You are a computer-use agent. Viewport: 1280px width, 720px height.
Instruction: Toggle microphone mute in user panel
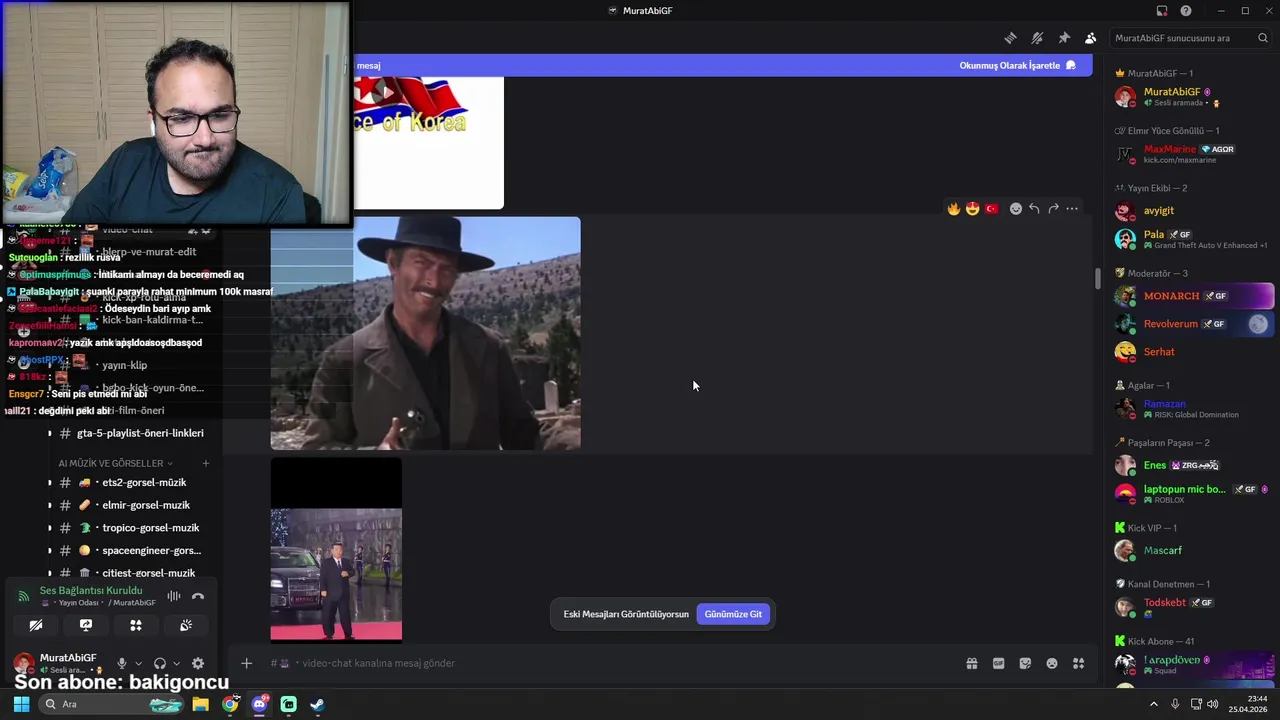point(122,663)
